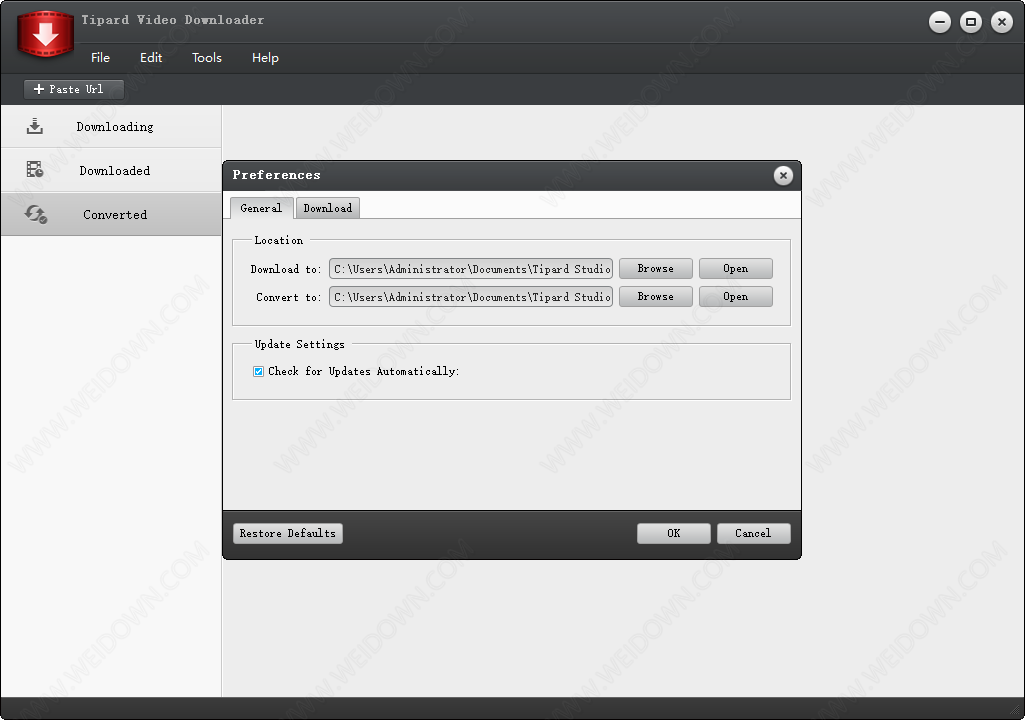Open the Edit menu
This screenshot has width=1025, height=720.
[151, 58]
